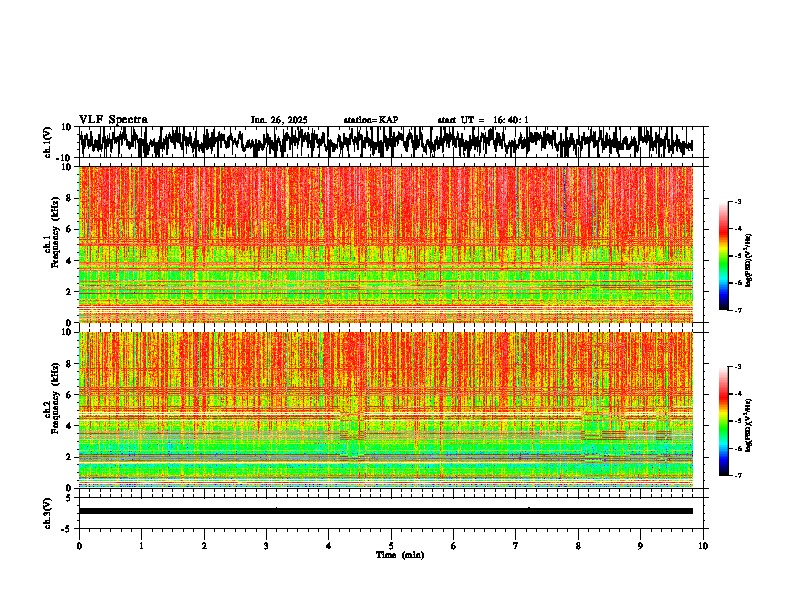Click the -5 label on ch.1 colorbar
Screen dimensions: 792x612
(737, 256)
